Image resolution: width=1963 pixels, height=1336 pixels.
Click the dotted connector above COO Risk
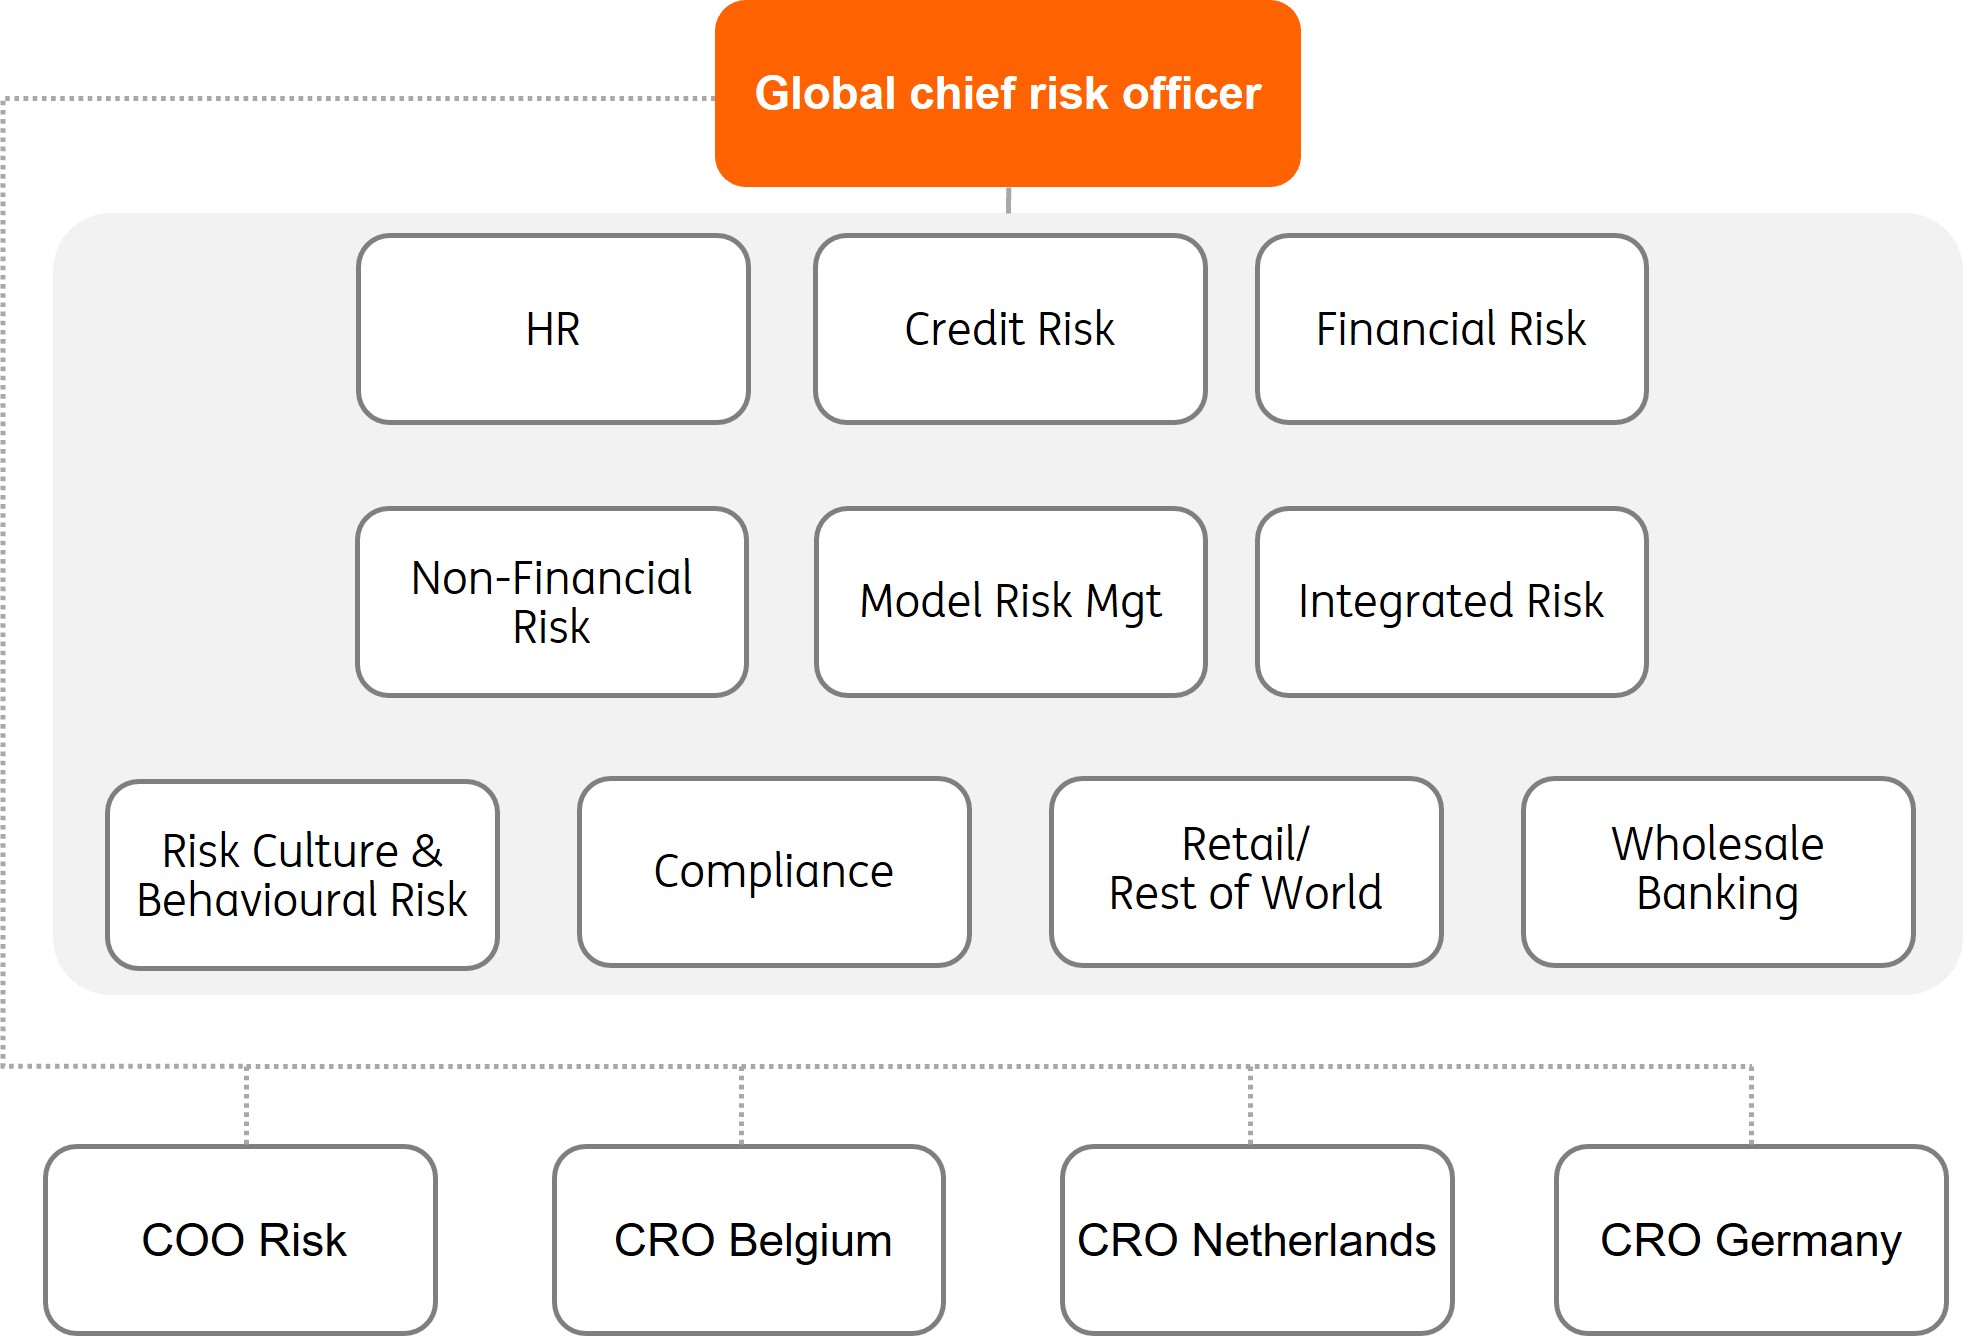click(x=247, y=1106)
